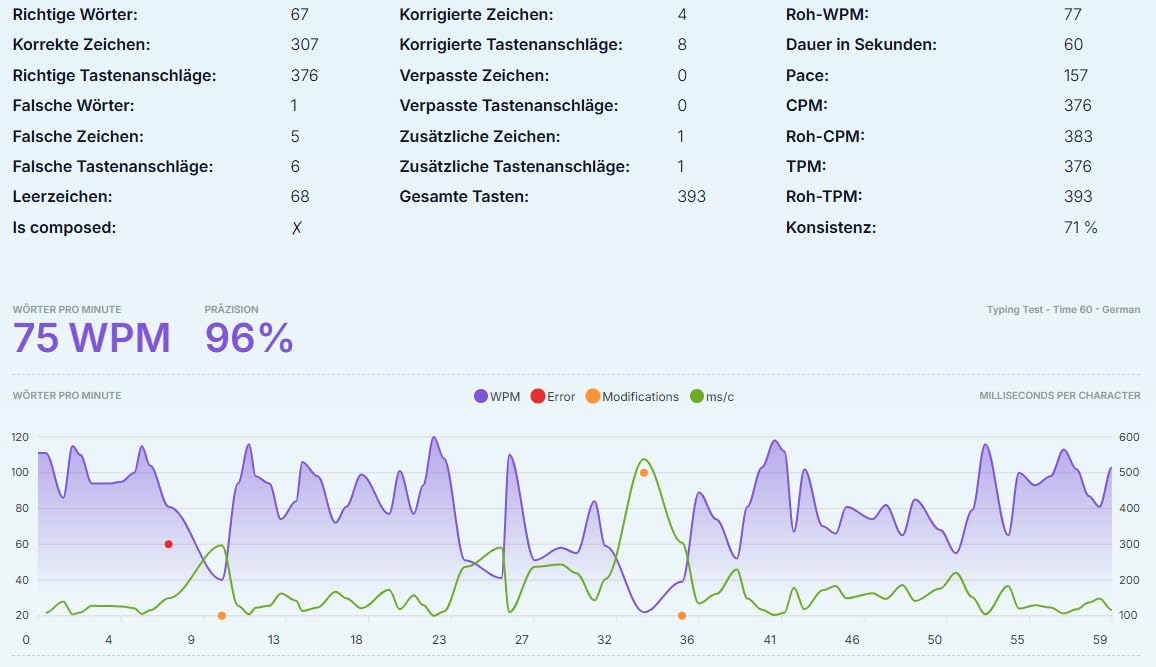
Task: Click the value 157 for Pace
Action: pos(1076,75)
